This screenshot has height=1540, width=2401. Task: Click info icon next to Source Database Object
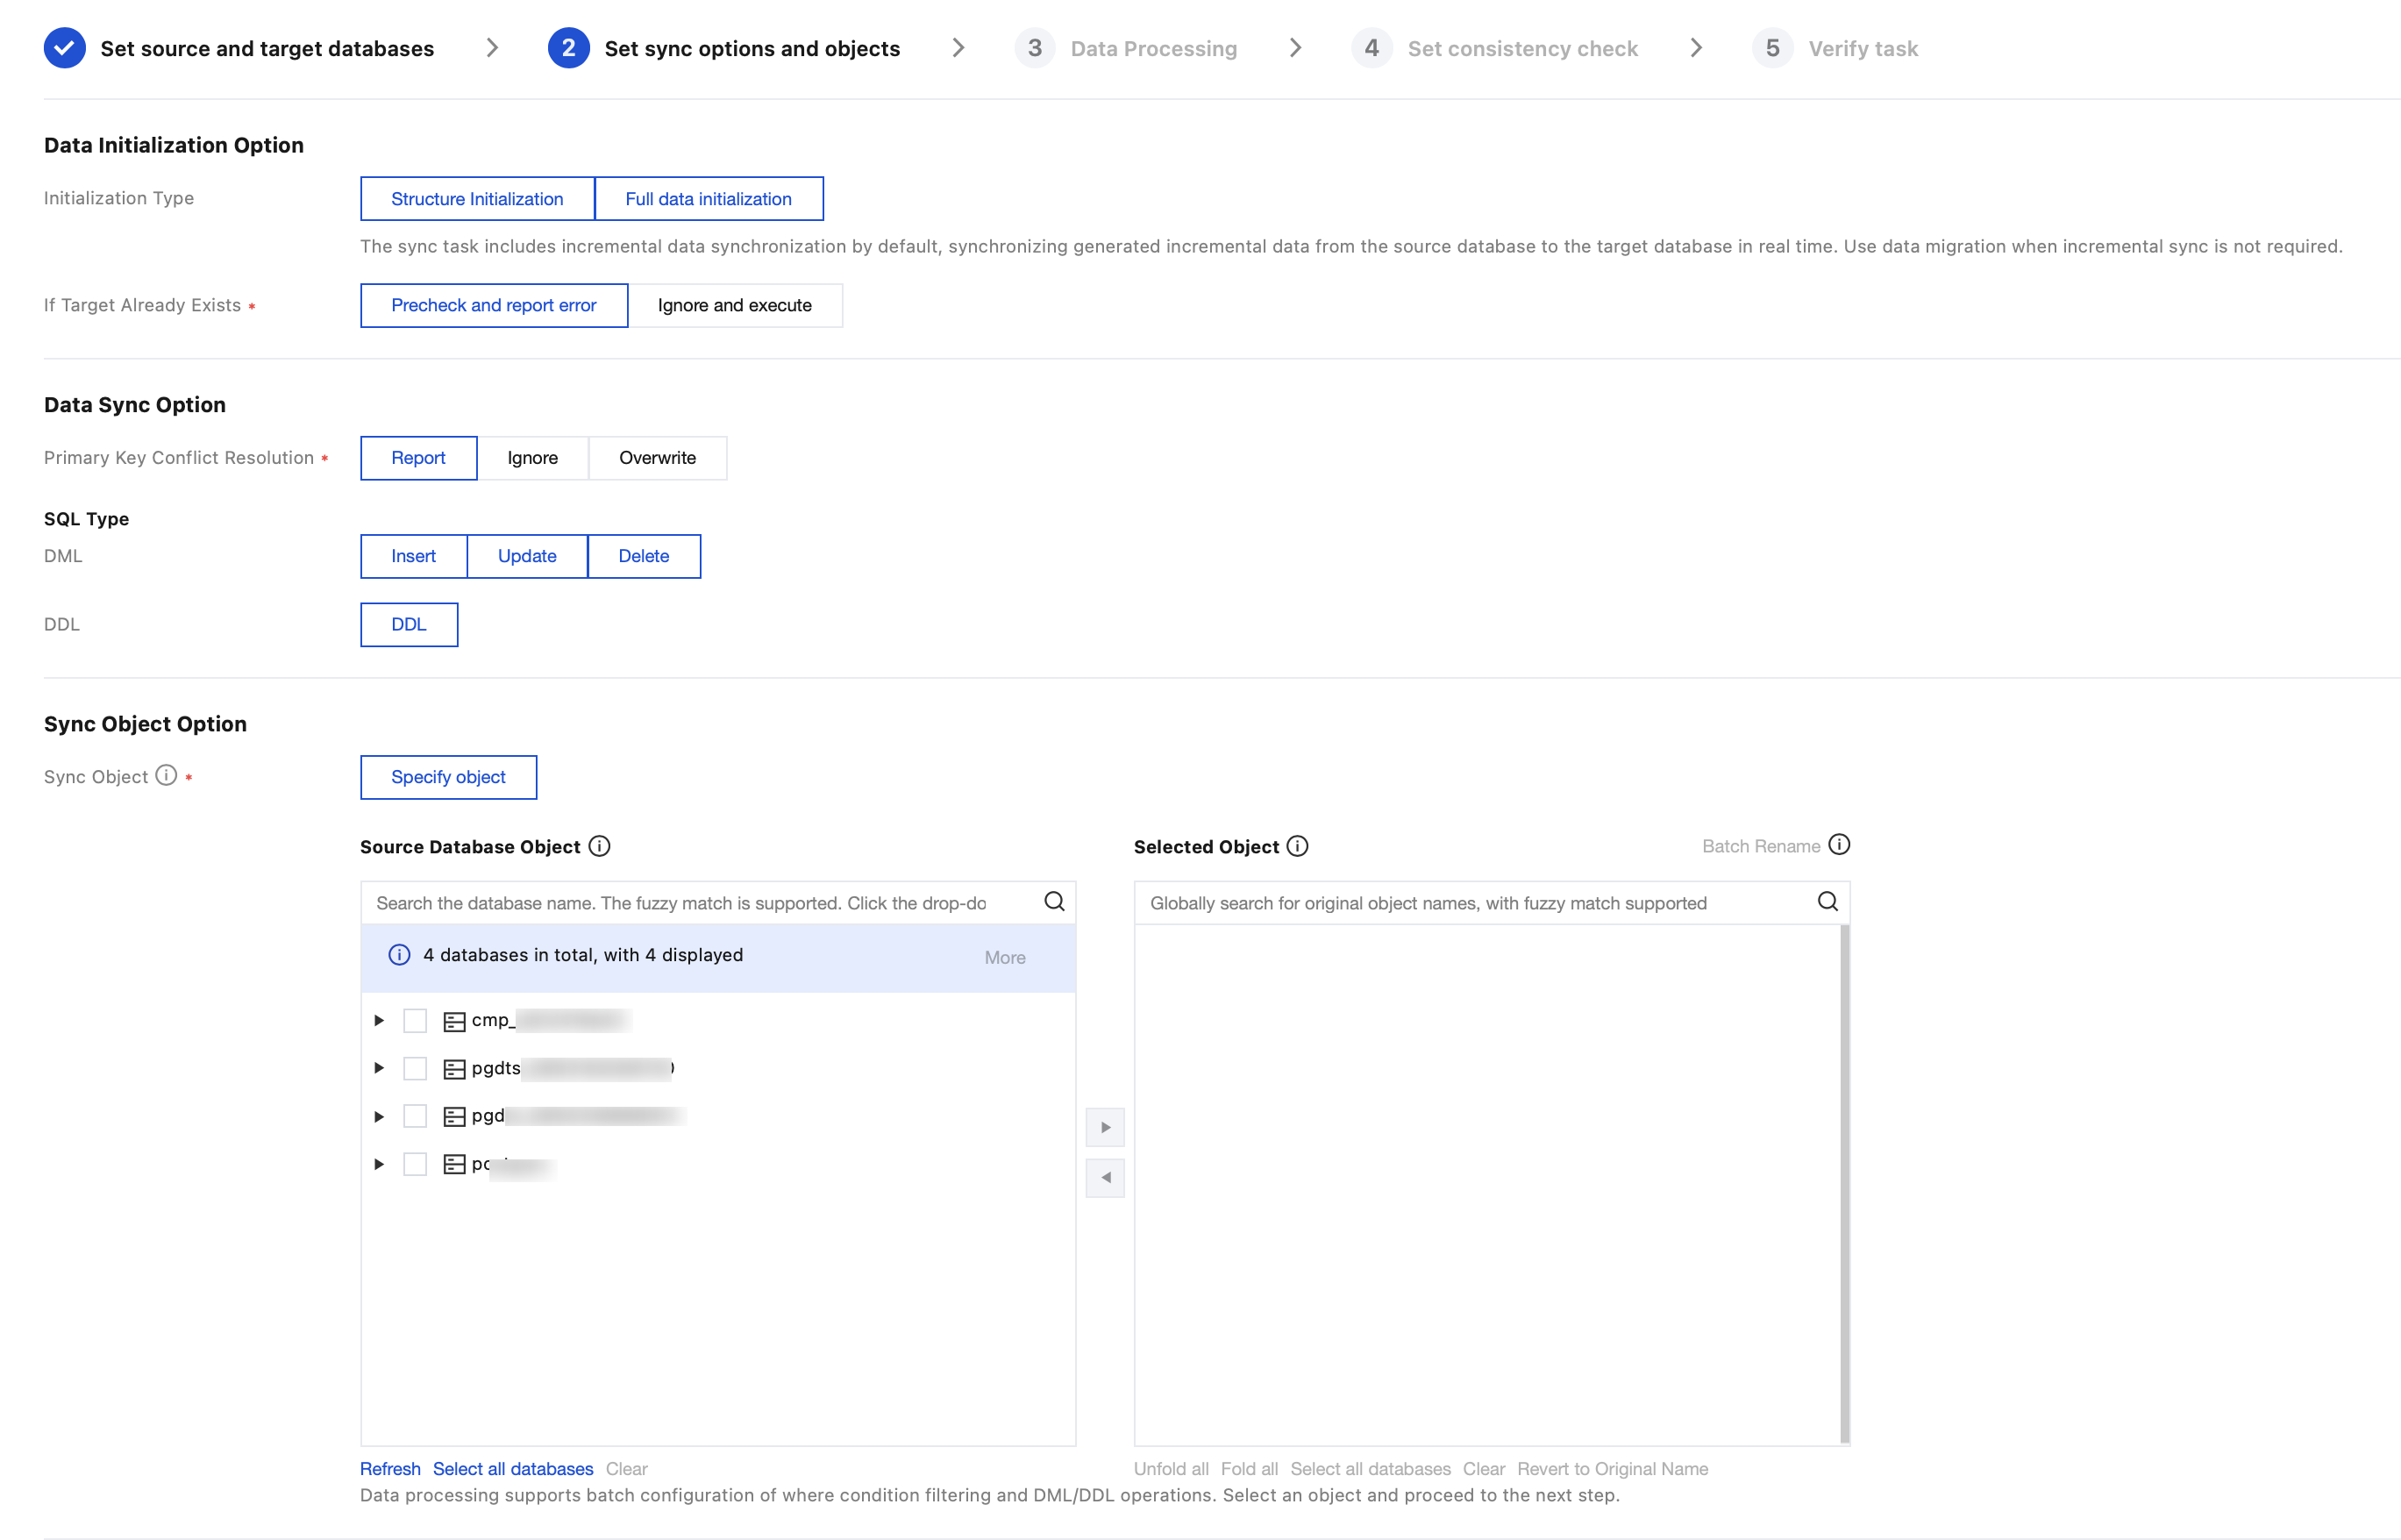click(x=599, y=846)
